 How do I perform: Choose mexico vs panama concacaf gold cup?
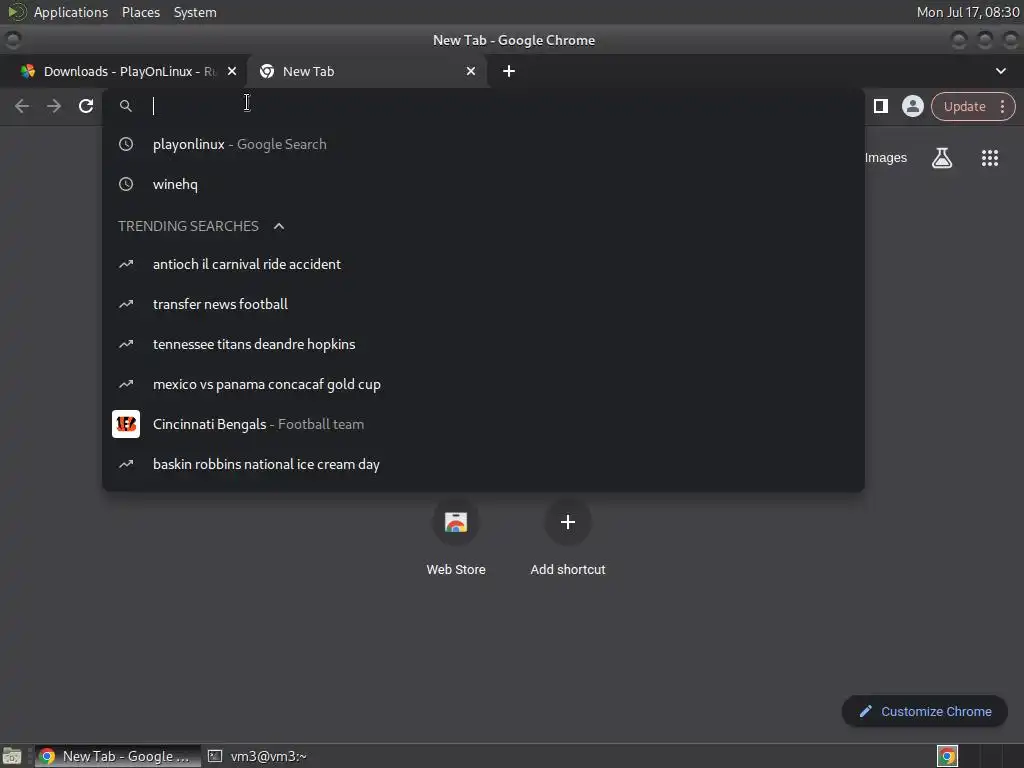pyautogui.click(x=483, y=384)
